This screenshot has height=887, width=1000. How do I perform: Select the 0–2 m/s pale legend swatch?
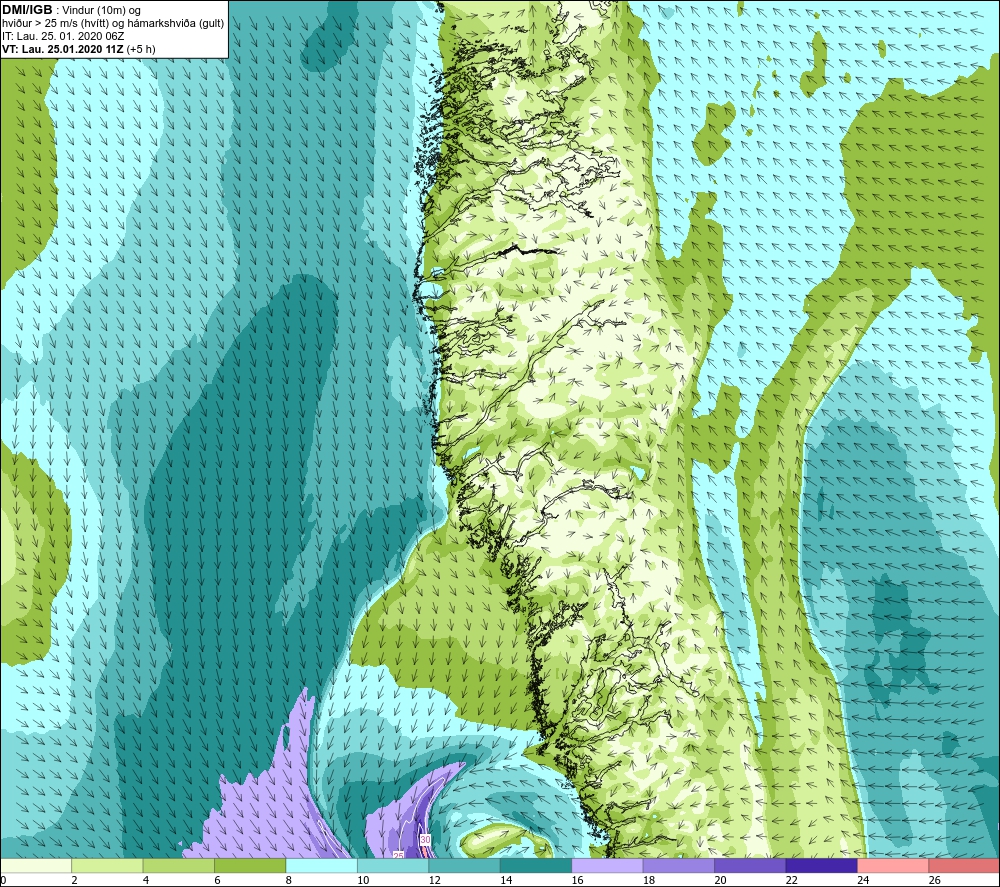(36, 866)
